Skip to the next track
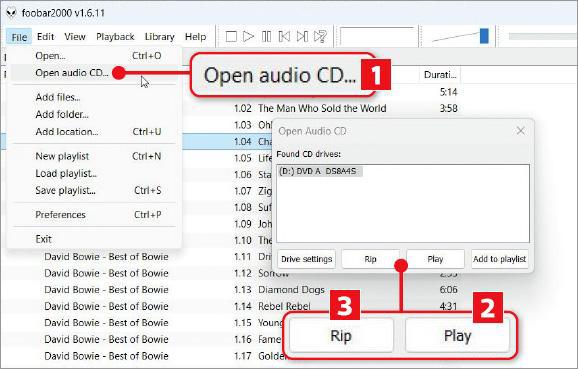The height and width of the screenshot is (369, 578). pyautogui.click(x=302, y=36)
